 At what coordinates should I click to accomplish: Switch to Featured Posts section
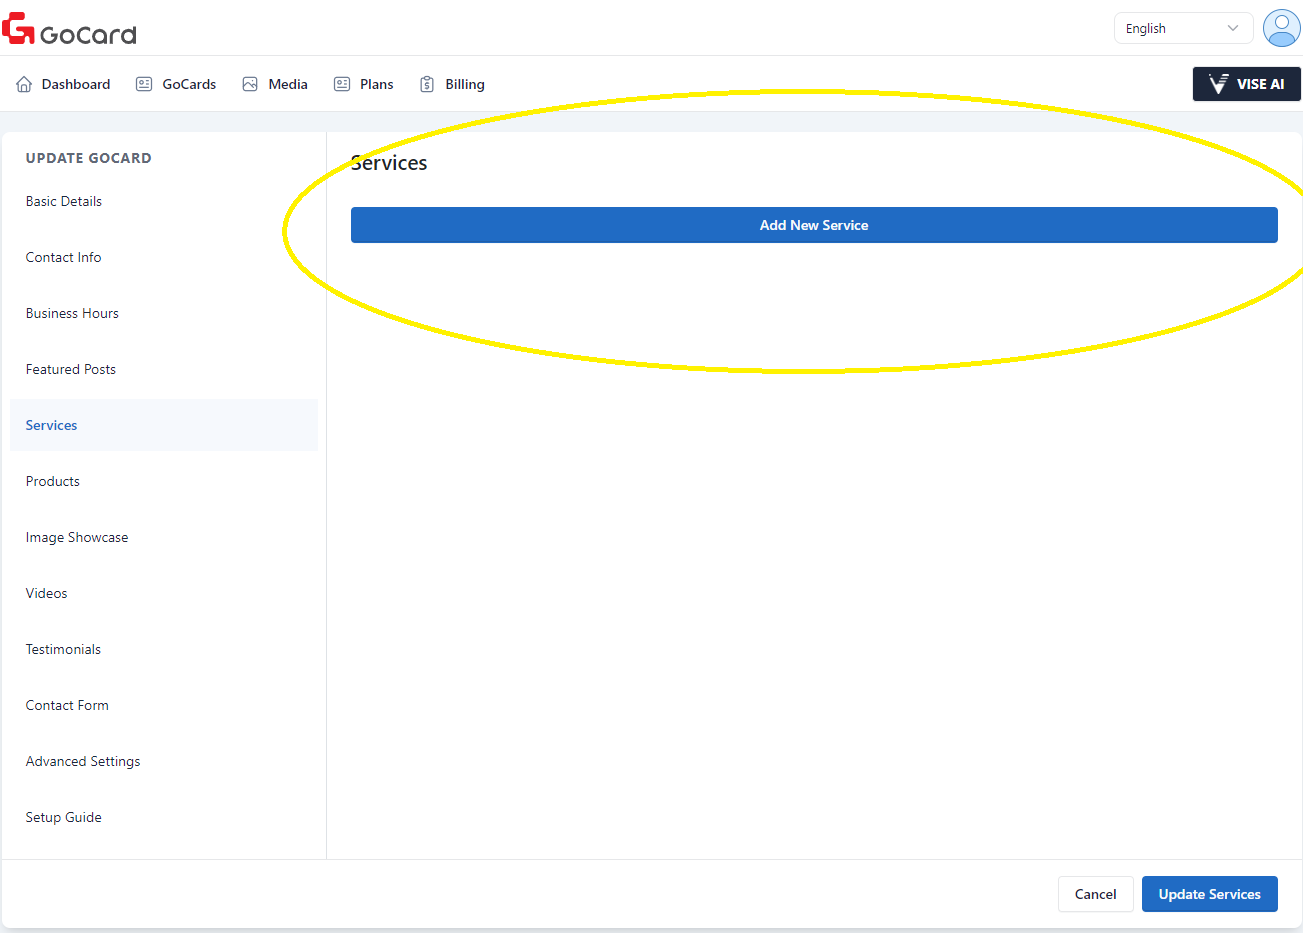click(71, 369)
